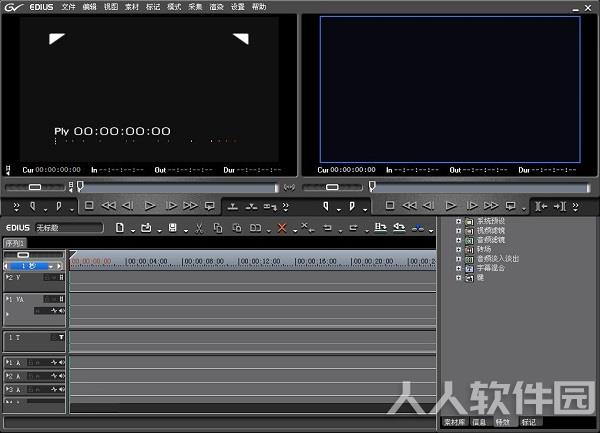The height and width of the screenshot is (433, 600).
Task: Step back one frame in the Player monitor
Action: pos(128,206)
